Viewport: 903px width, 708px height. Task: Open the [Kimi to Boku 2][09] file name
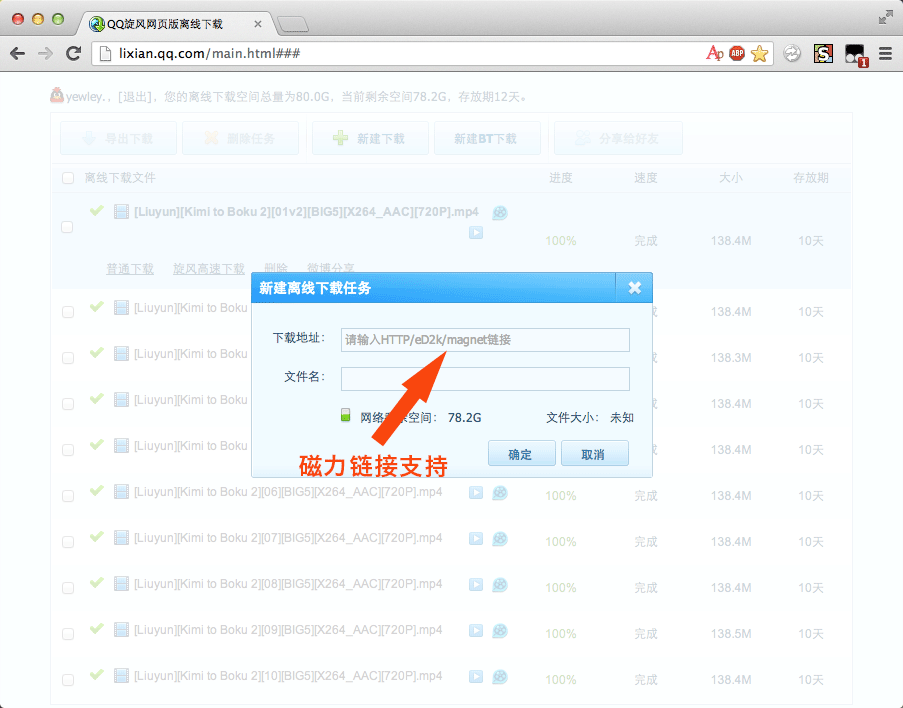click(x=288, y=630)
